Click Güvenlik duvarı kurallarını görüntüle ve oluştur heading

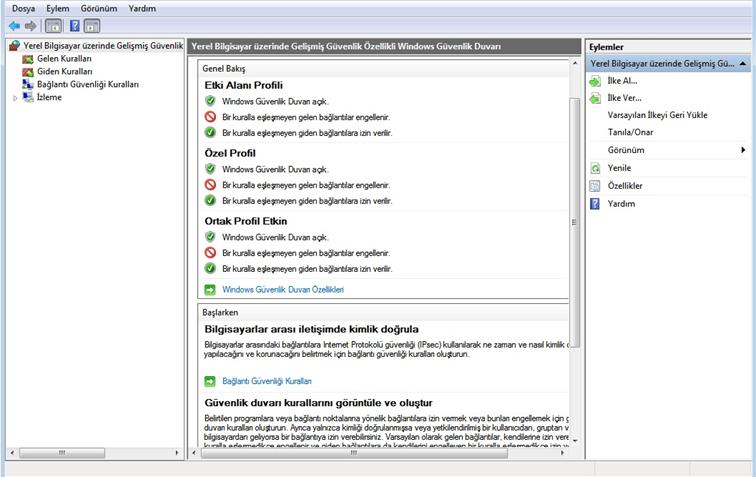coord(318,403)
